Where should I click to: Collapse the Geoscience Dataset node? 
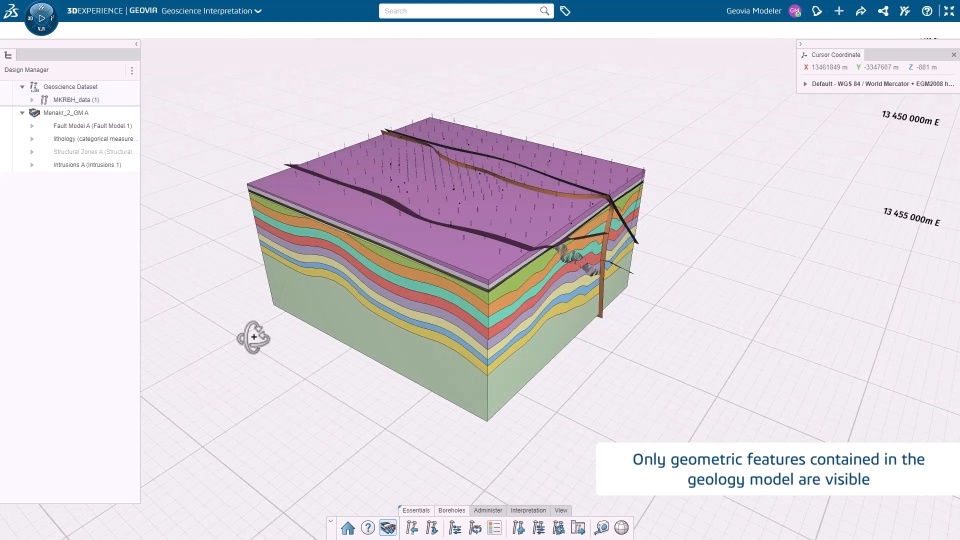[23, 87]
